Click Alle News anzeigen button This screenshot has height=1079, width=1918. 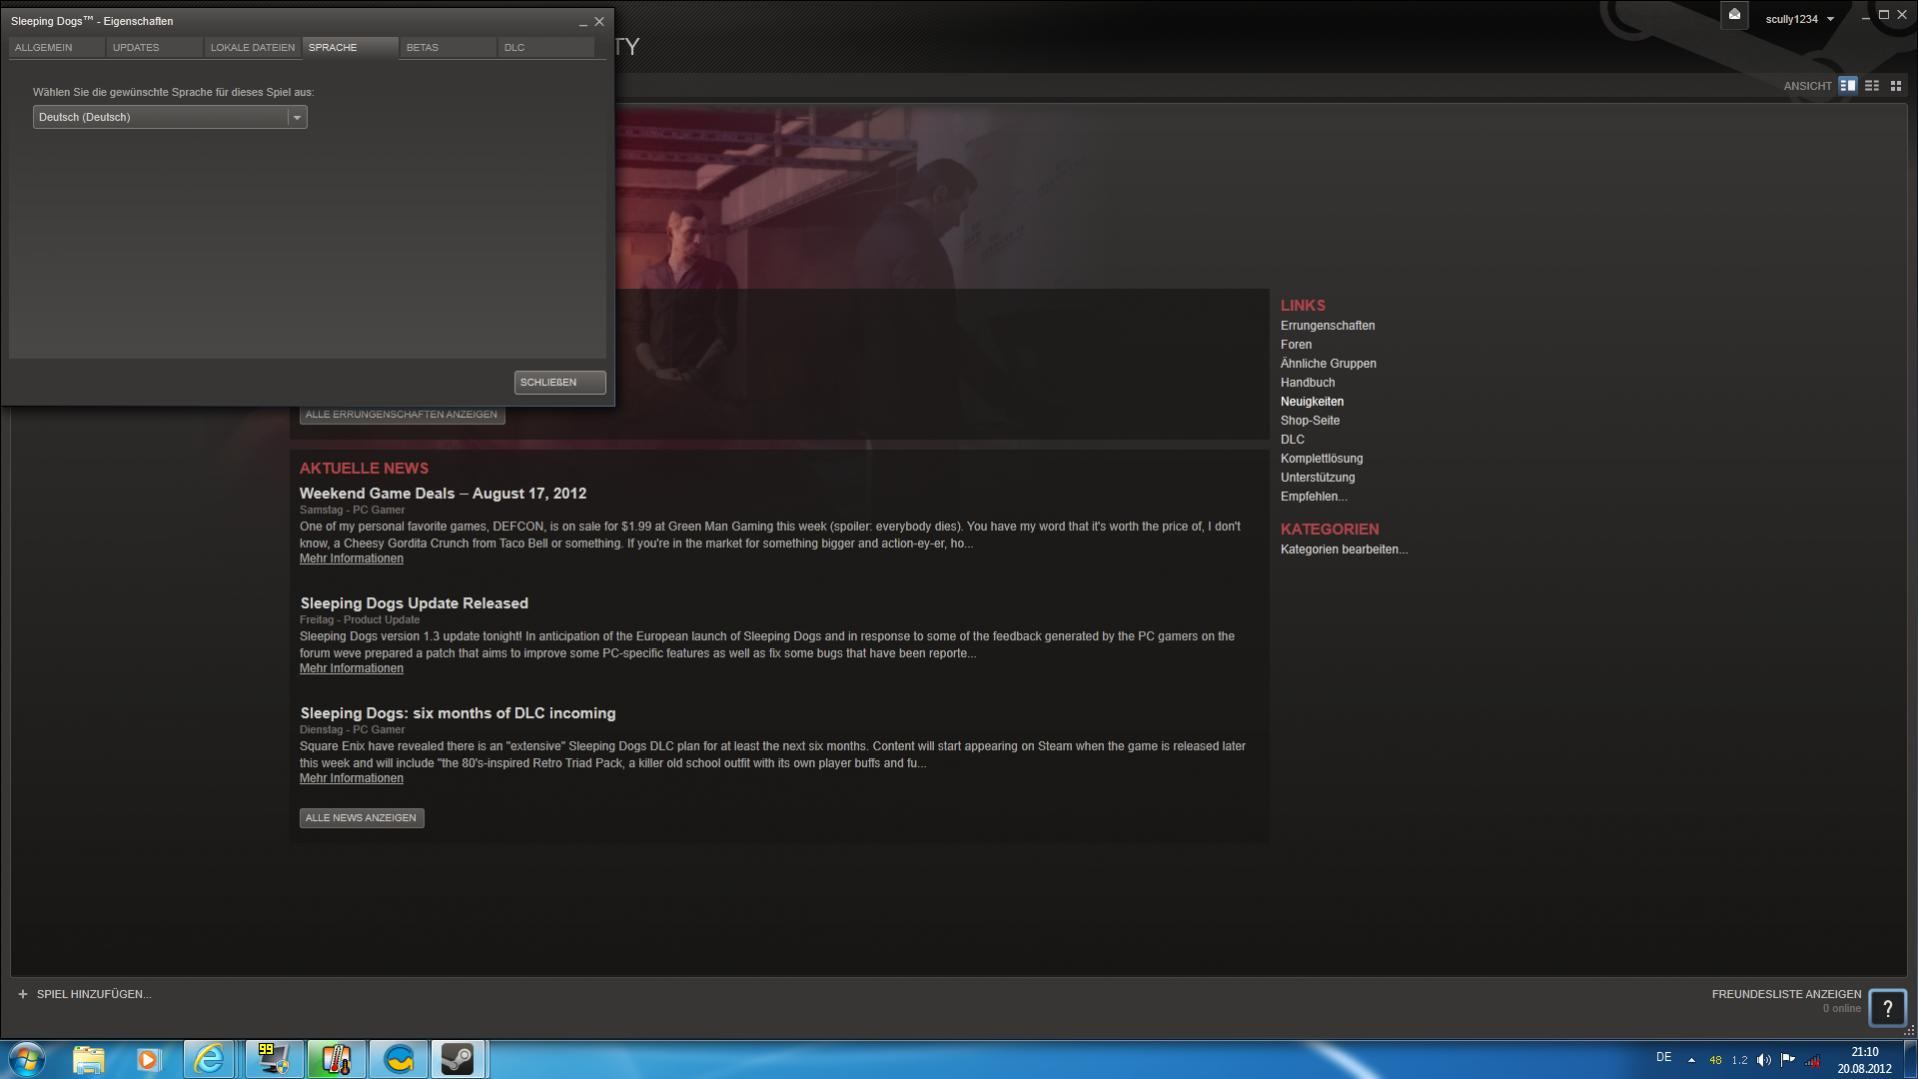[361, 818]
